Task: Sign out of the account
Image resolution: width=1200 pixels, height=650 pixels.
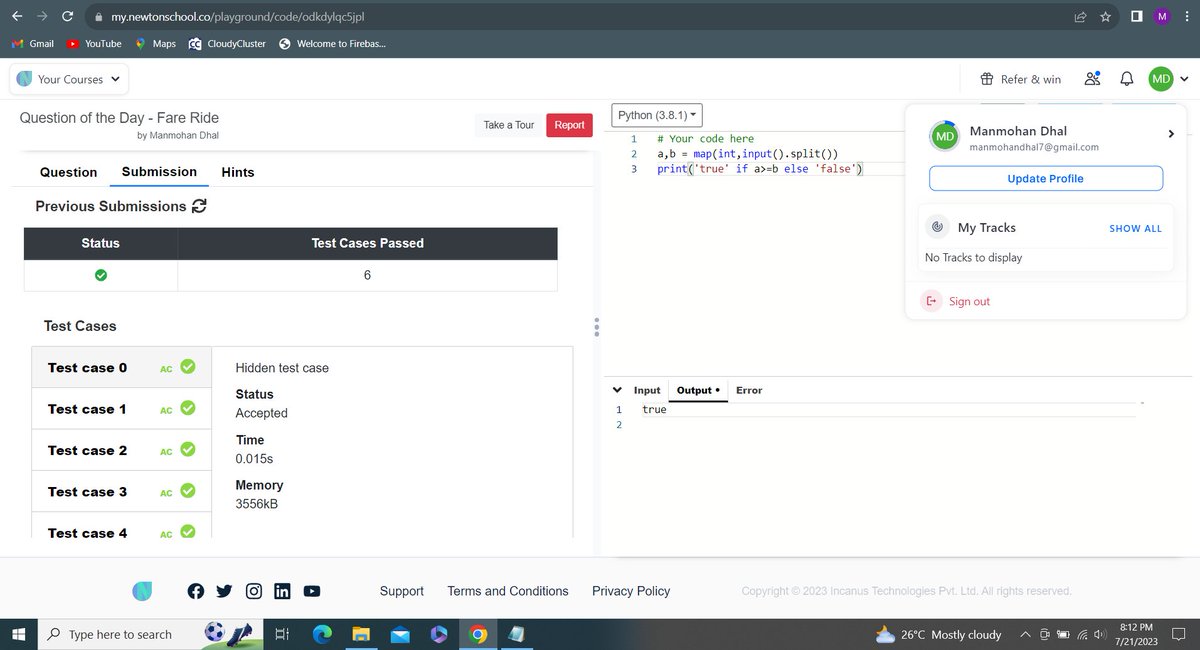Action: pos(956,301)
